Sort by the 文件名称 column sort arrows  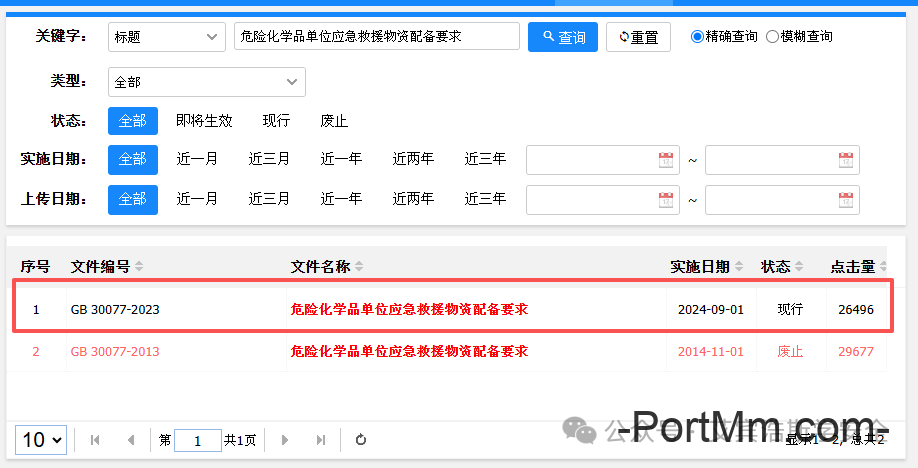[x=359, y=267]
